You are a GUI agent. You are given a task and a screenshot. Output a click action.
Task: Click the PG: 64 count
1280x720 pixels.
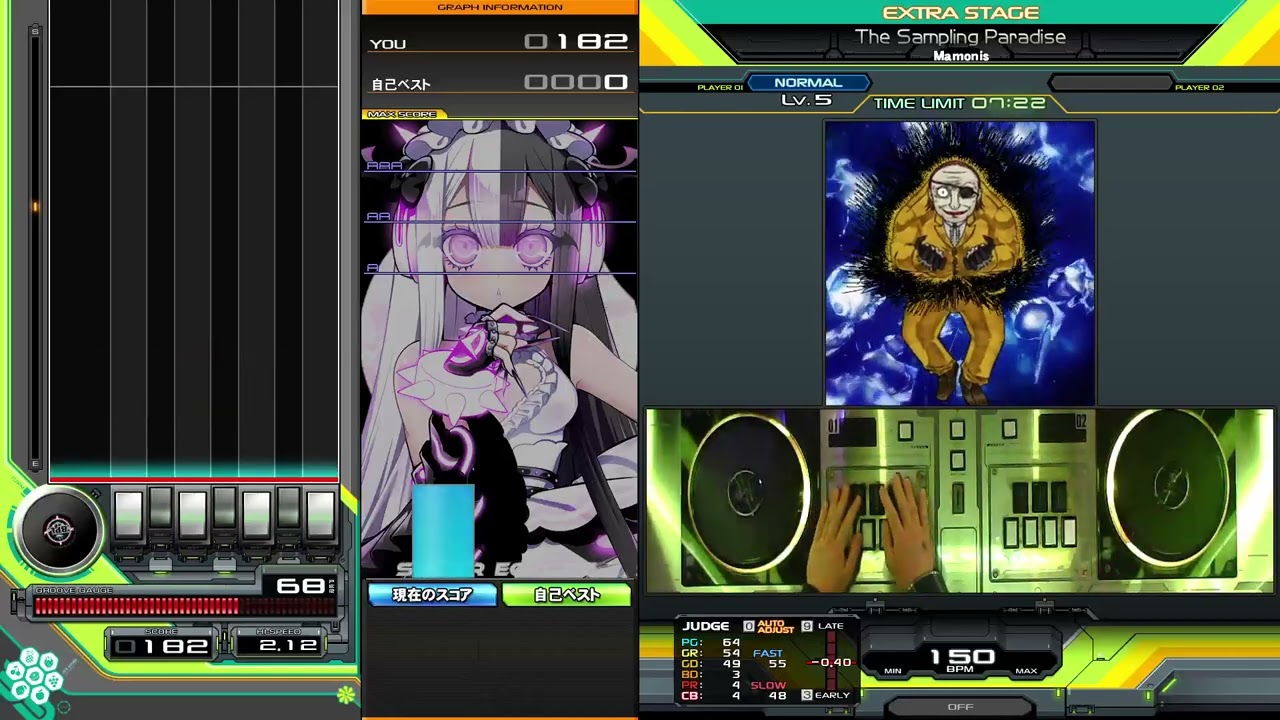point(711,642)
